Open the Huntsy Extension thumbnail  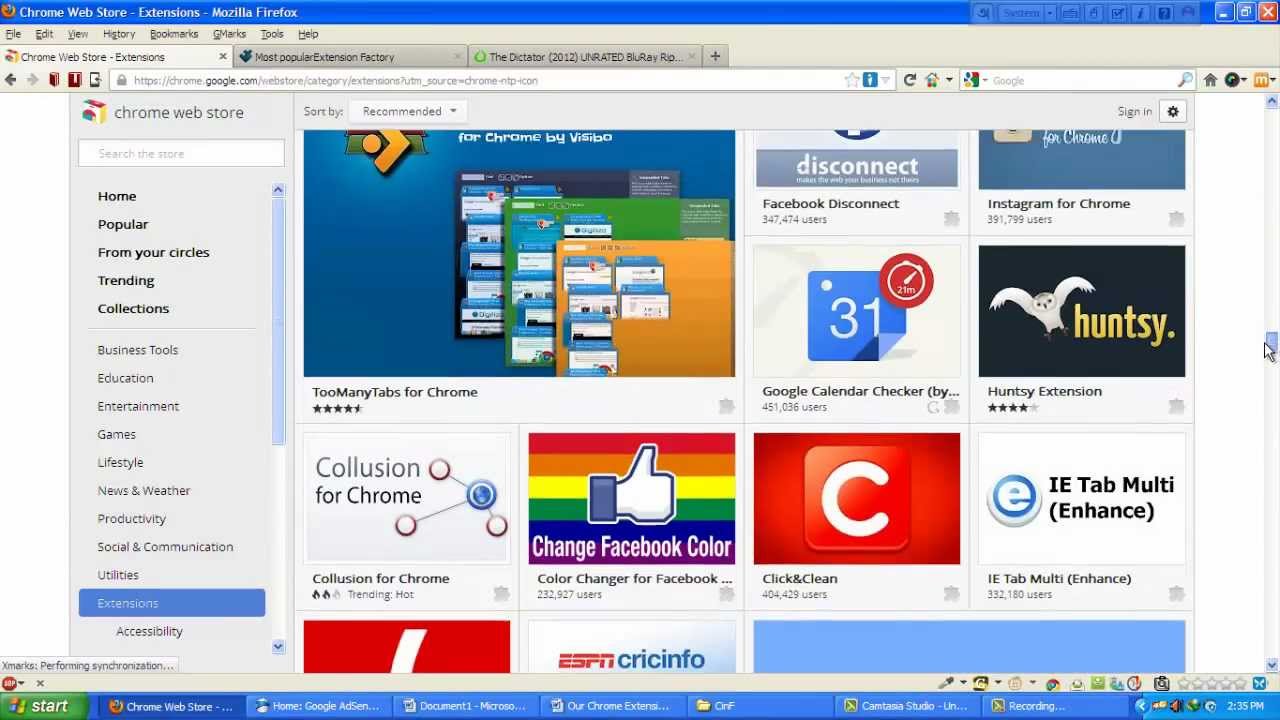1082,311
